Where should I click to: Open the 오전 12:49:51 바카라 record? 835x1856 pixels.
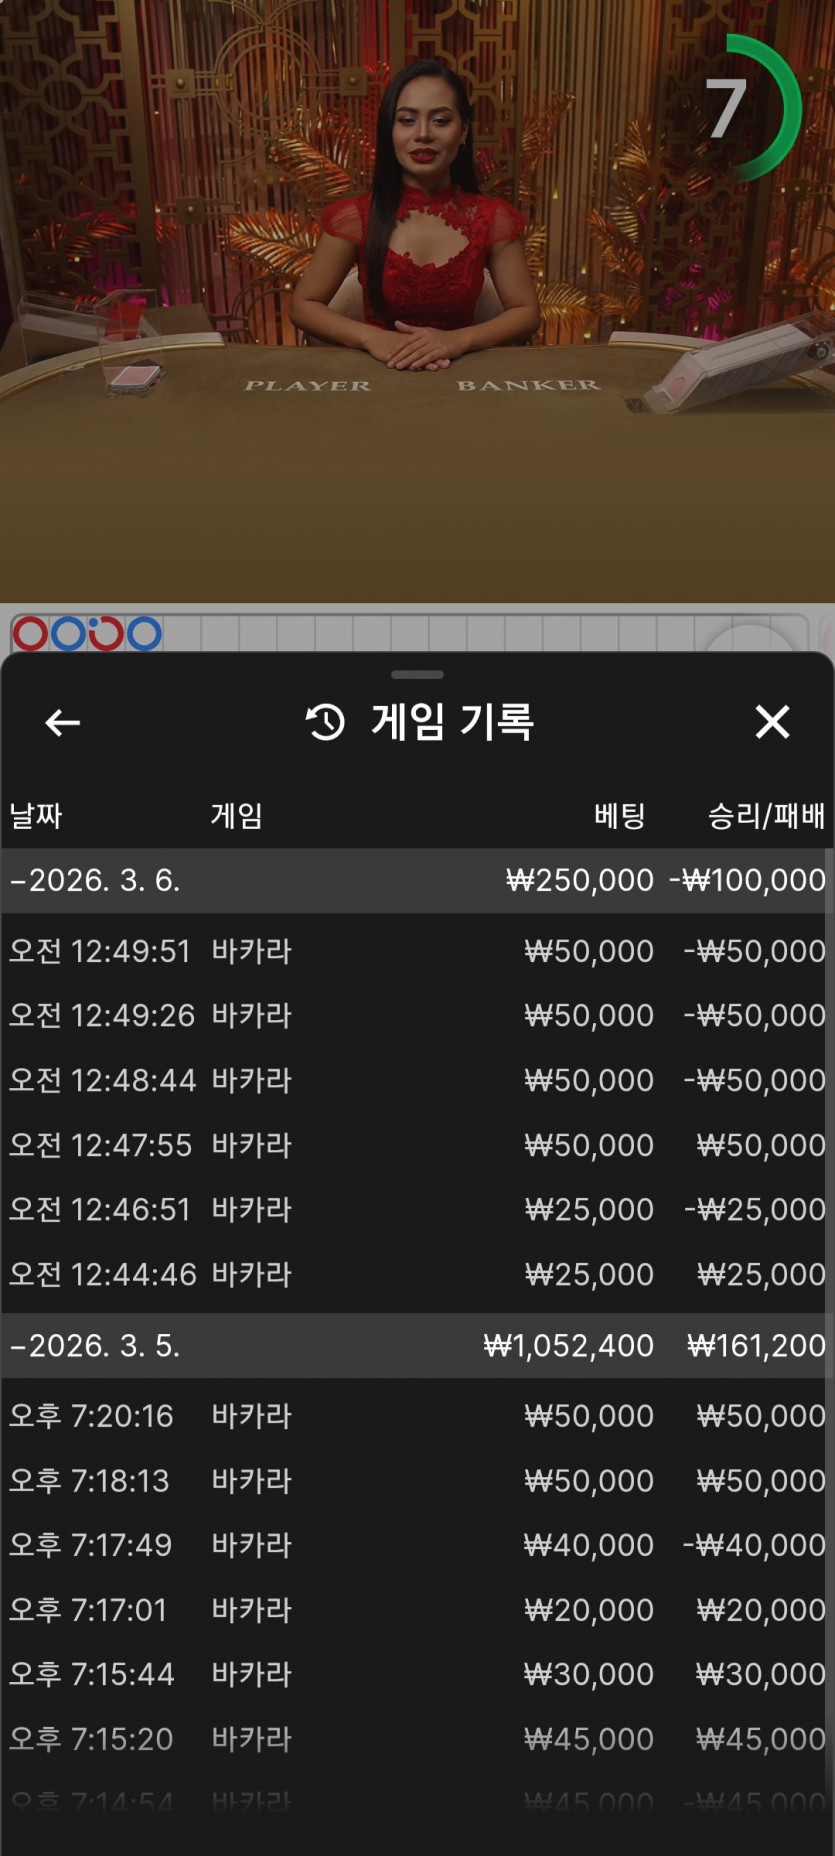pos(417,950)
